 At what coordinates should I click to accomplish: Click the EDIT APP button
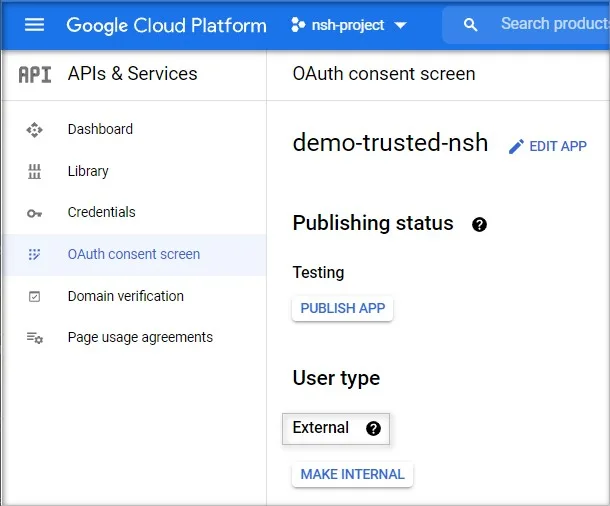click(548, 146)
